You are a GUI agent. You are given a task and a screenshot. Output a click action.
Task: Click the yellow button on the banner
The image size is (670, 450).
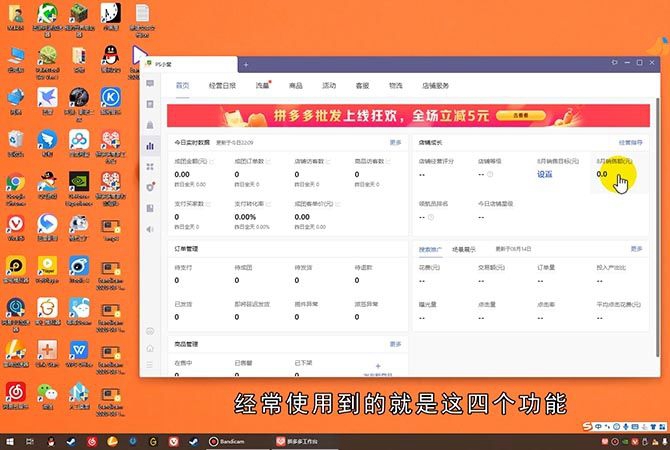pyautogui.click(x=521, y=115)
